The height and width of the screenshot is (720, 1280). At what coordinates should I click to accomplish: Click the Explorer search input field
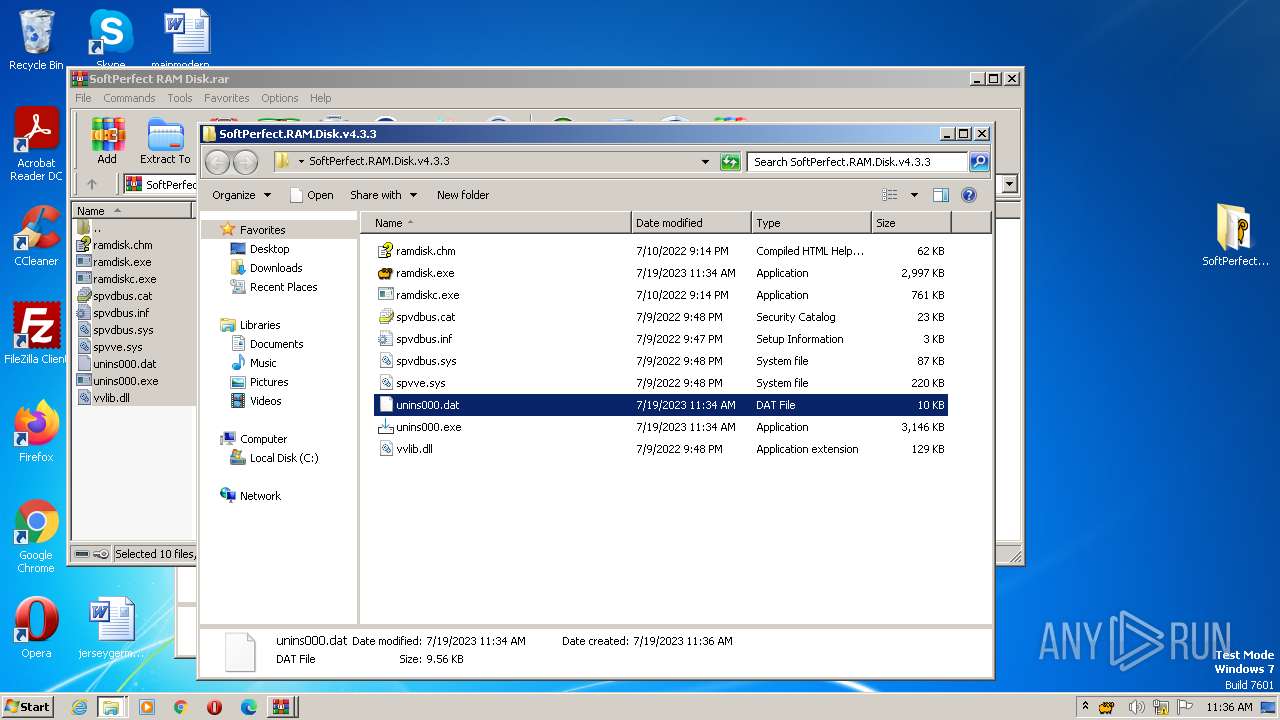tap(857, 161)
